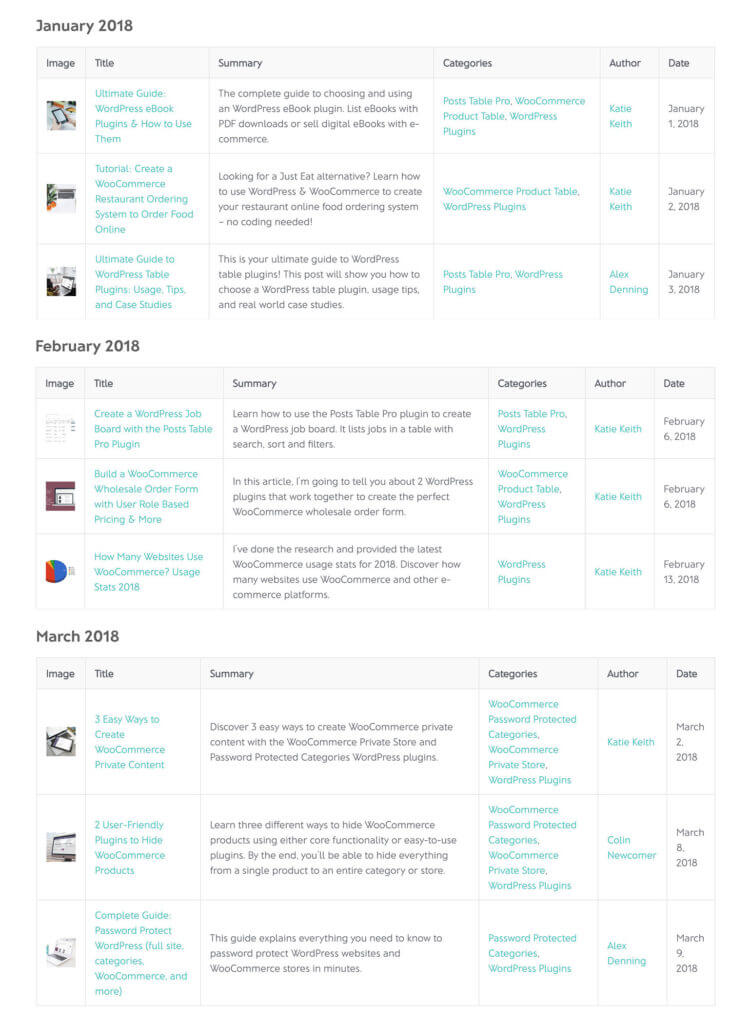751x1024 pixels.
Task: Open the WooCommerce Usage Stats 2018 post
Action: coord(148,571)
